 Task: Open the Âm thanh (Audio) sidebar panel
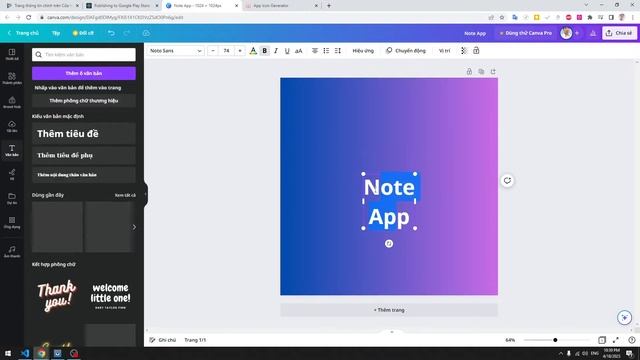12,251
